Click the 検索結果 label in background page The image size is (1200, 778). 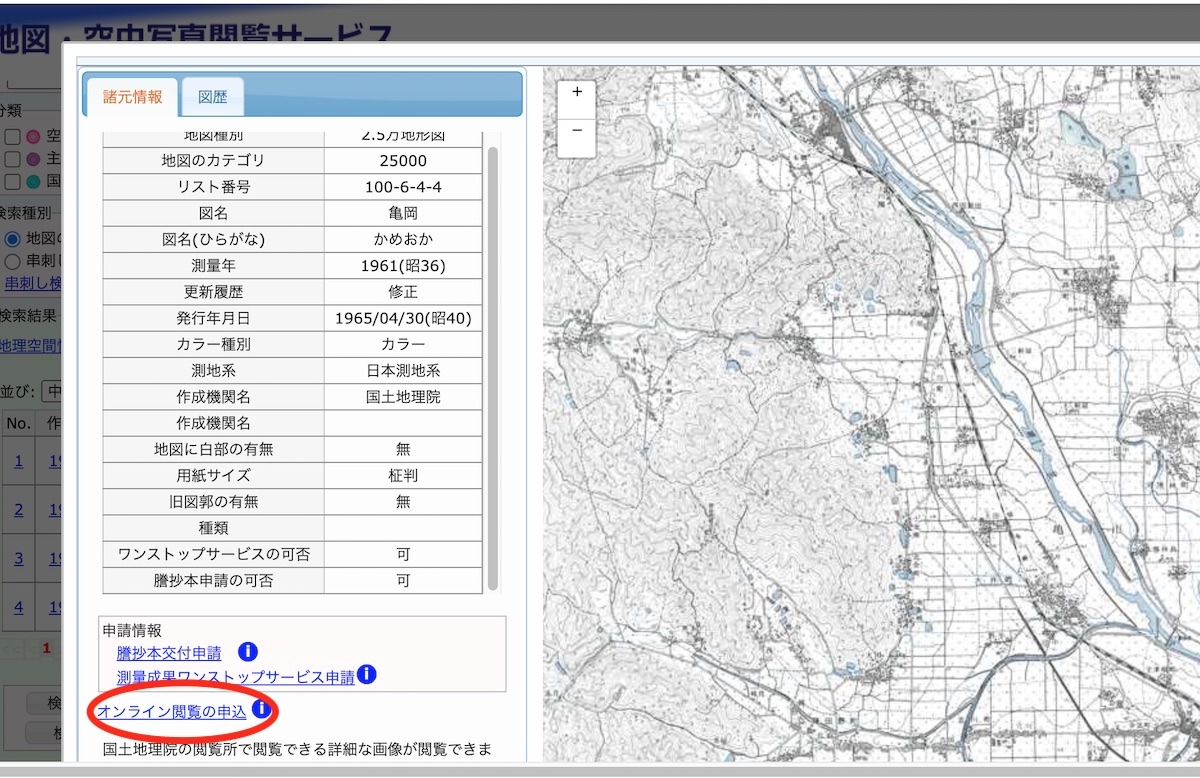[x=28, y=316]
